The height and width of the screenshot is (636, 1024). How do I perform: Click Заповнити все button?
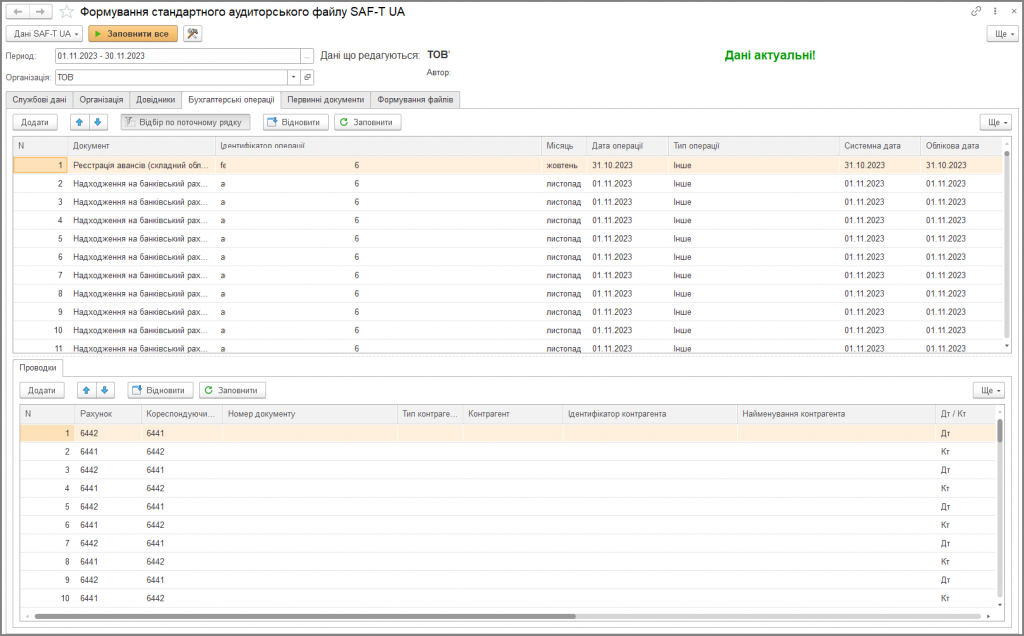pyautogui.click(x=133, y=33)
